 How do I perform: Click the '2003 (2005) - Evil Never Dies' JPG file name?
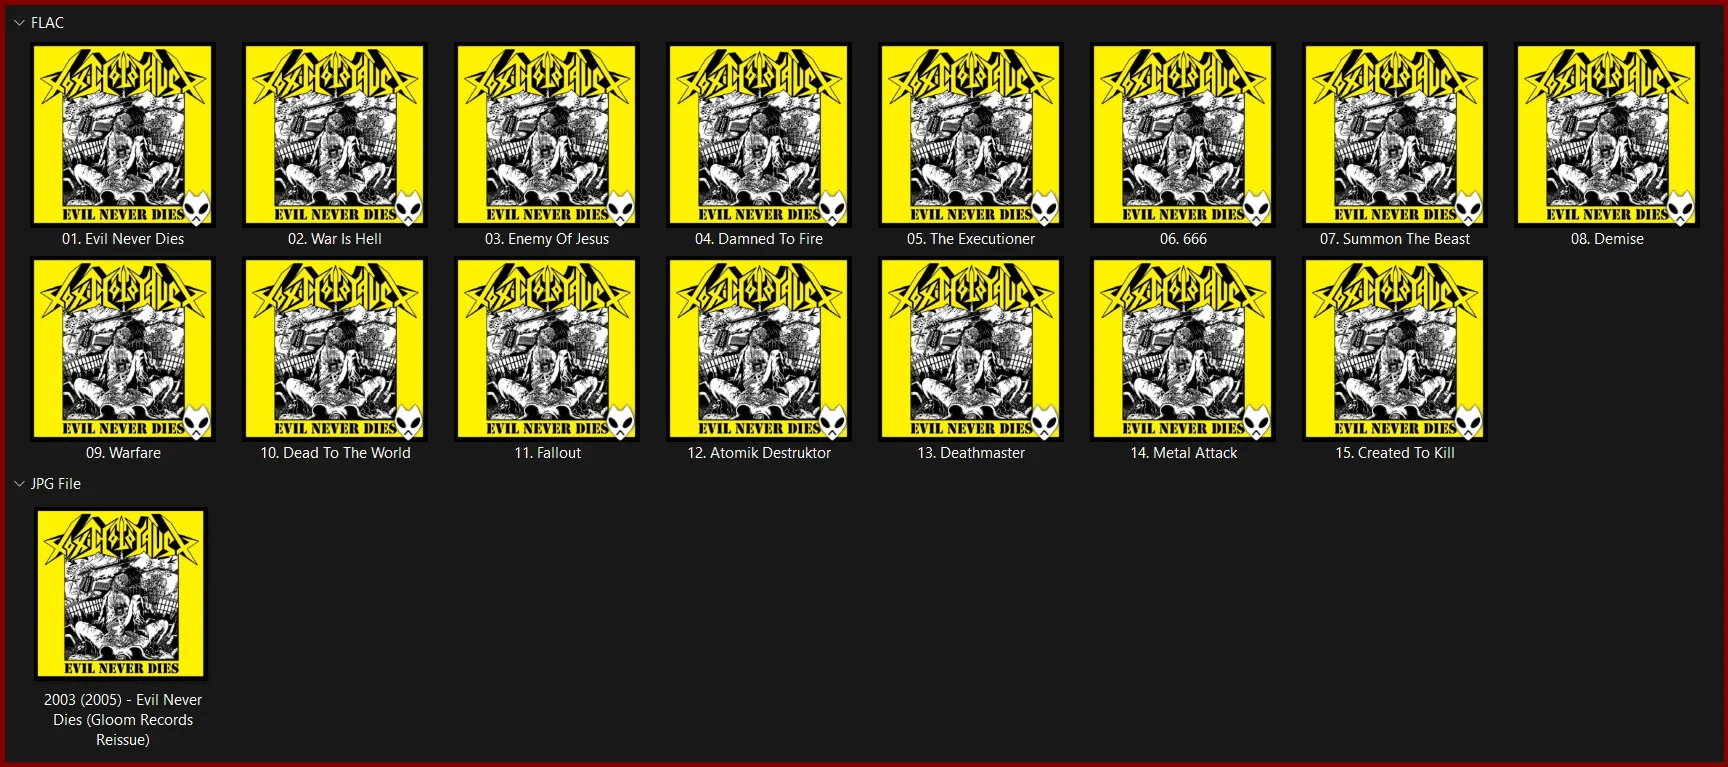pyautogui.click(x=123, y=720)
